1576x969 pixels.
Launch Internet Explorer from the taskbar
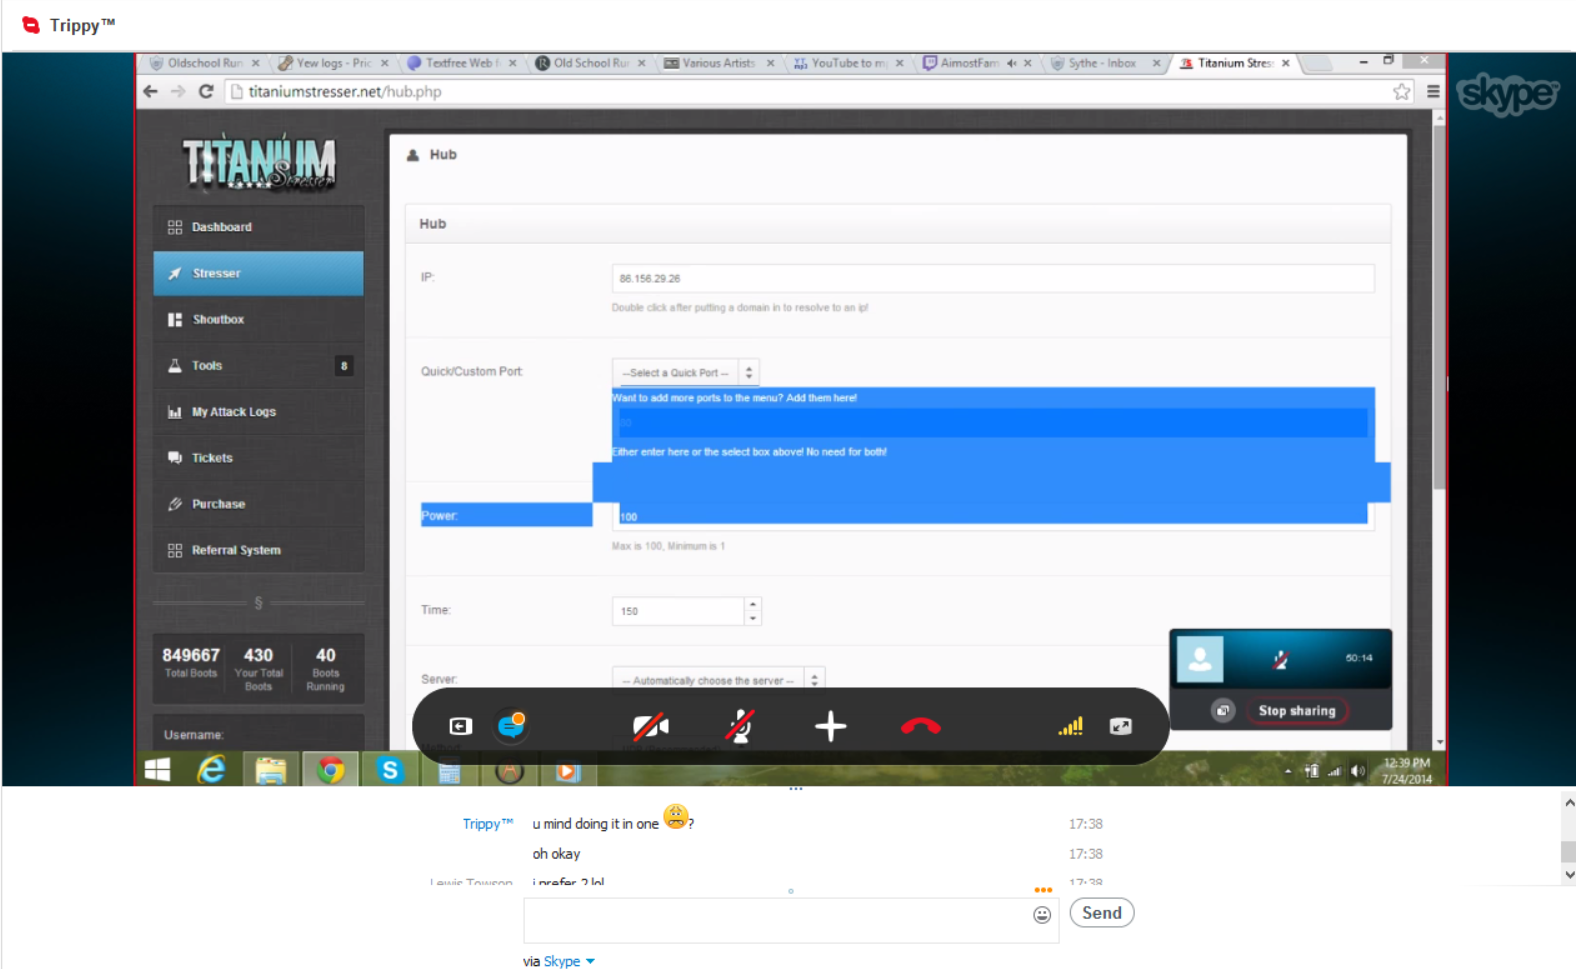[211, 770]
